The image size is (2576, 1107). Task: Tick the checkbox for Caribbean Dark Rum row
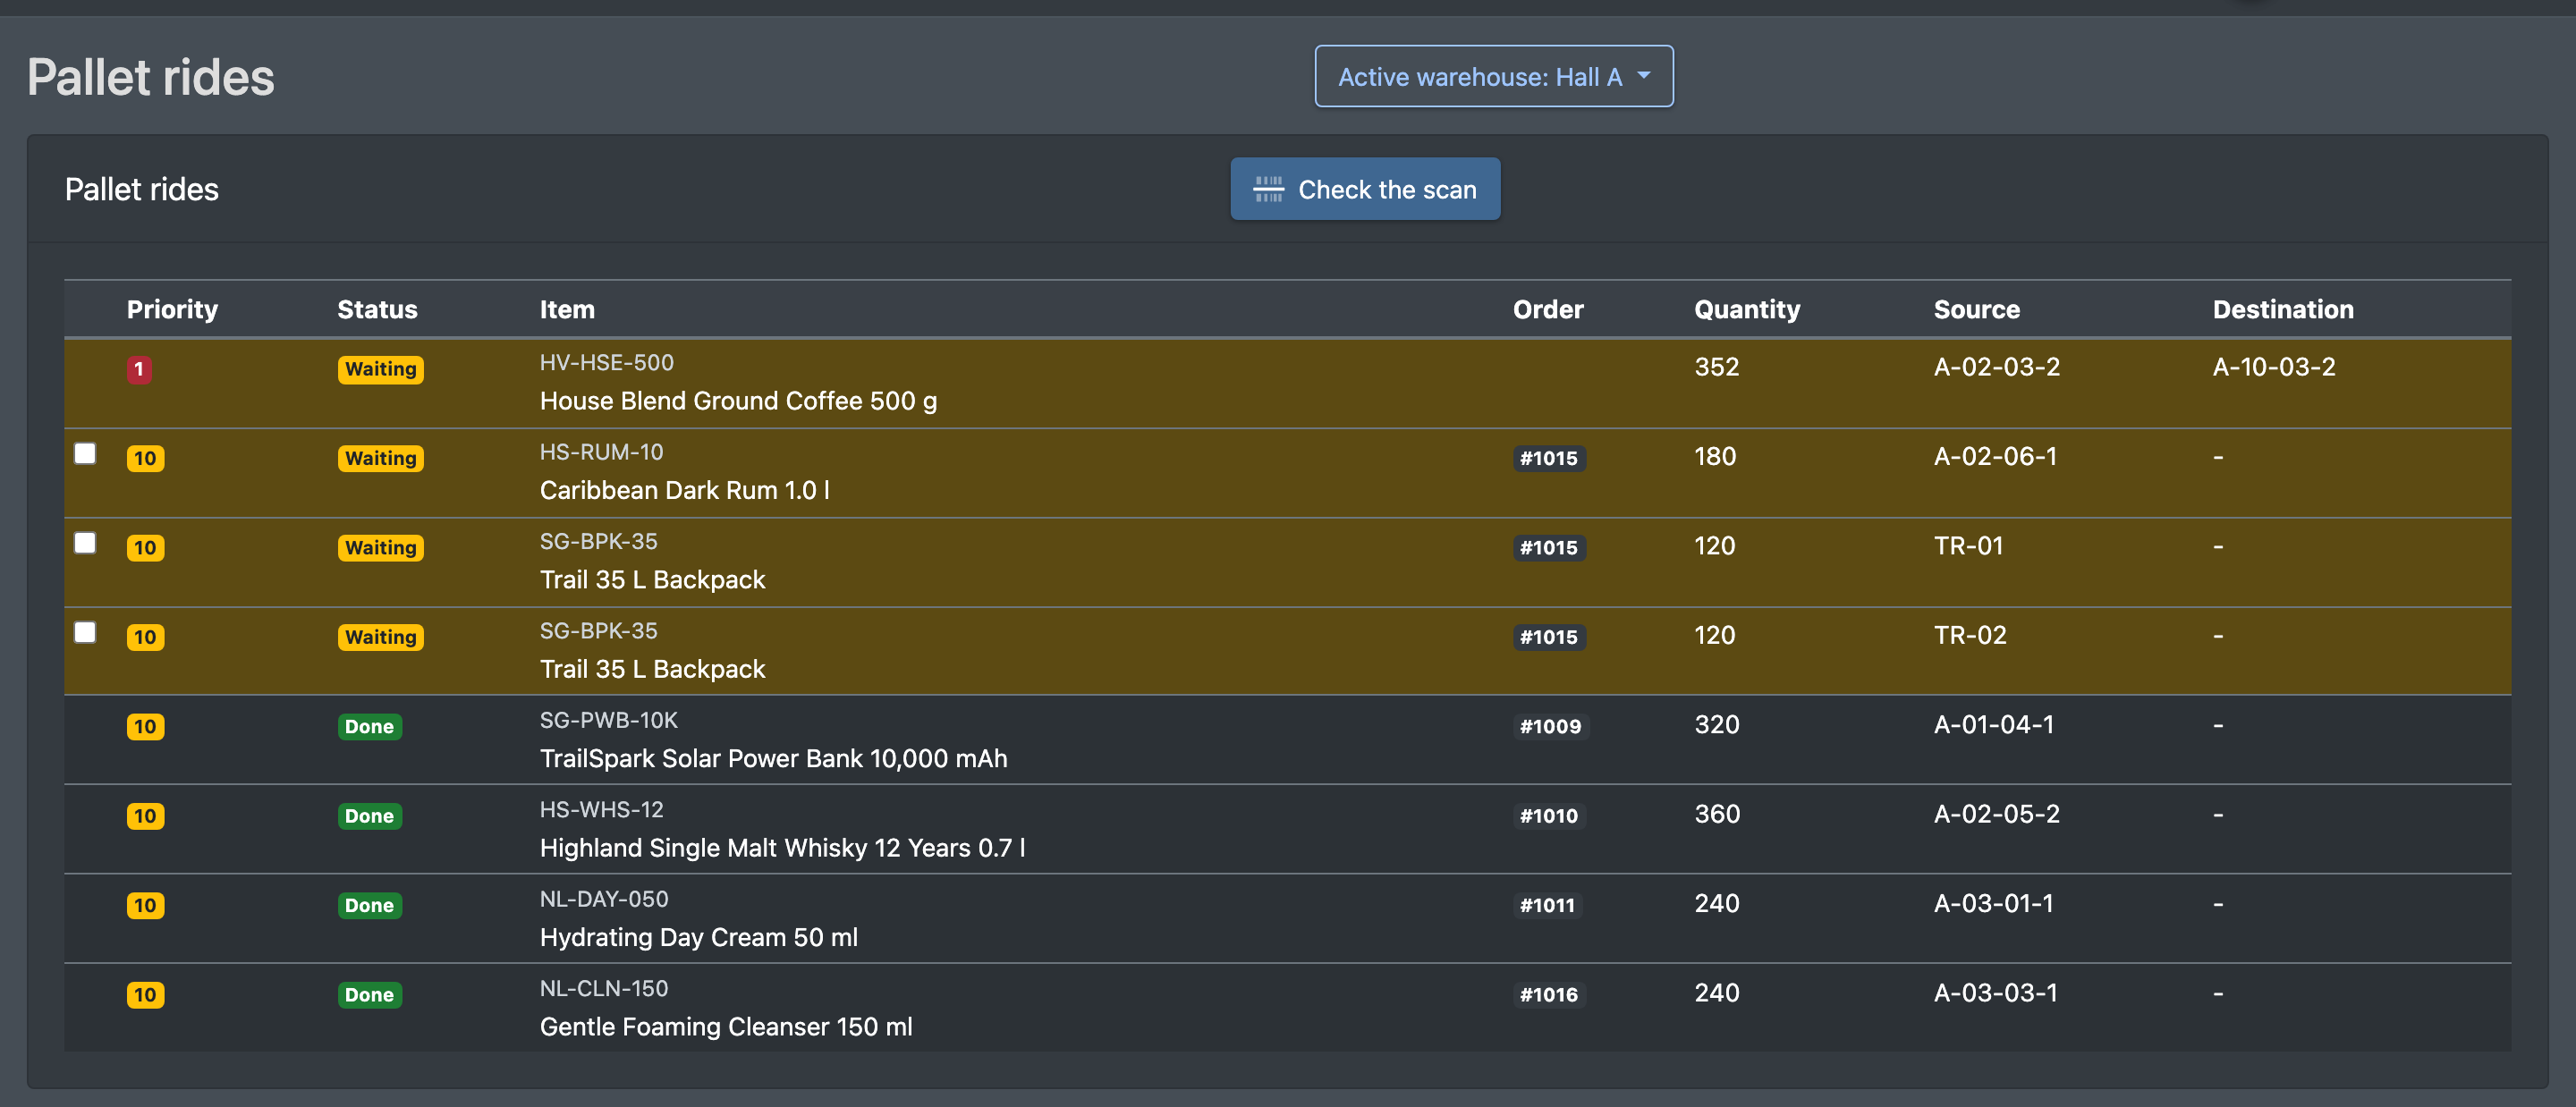[85, 454]
